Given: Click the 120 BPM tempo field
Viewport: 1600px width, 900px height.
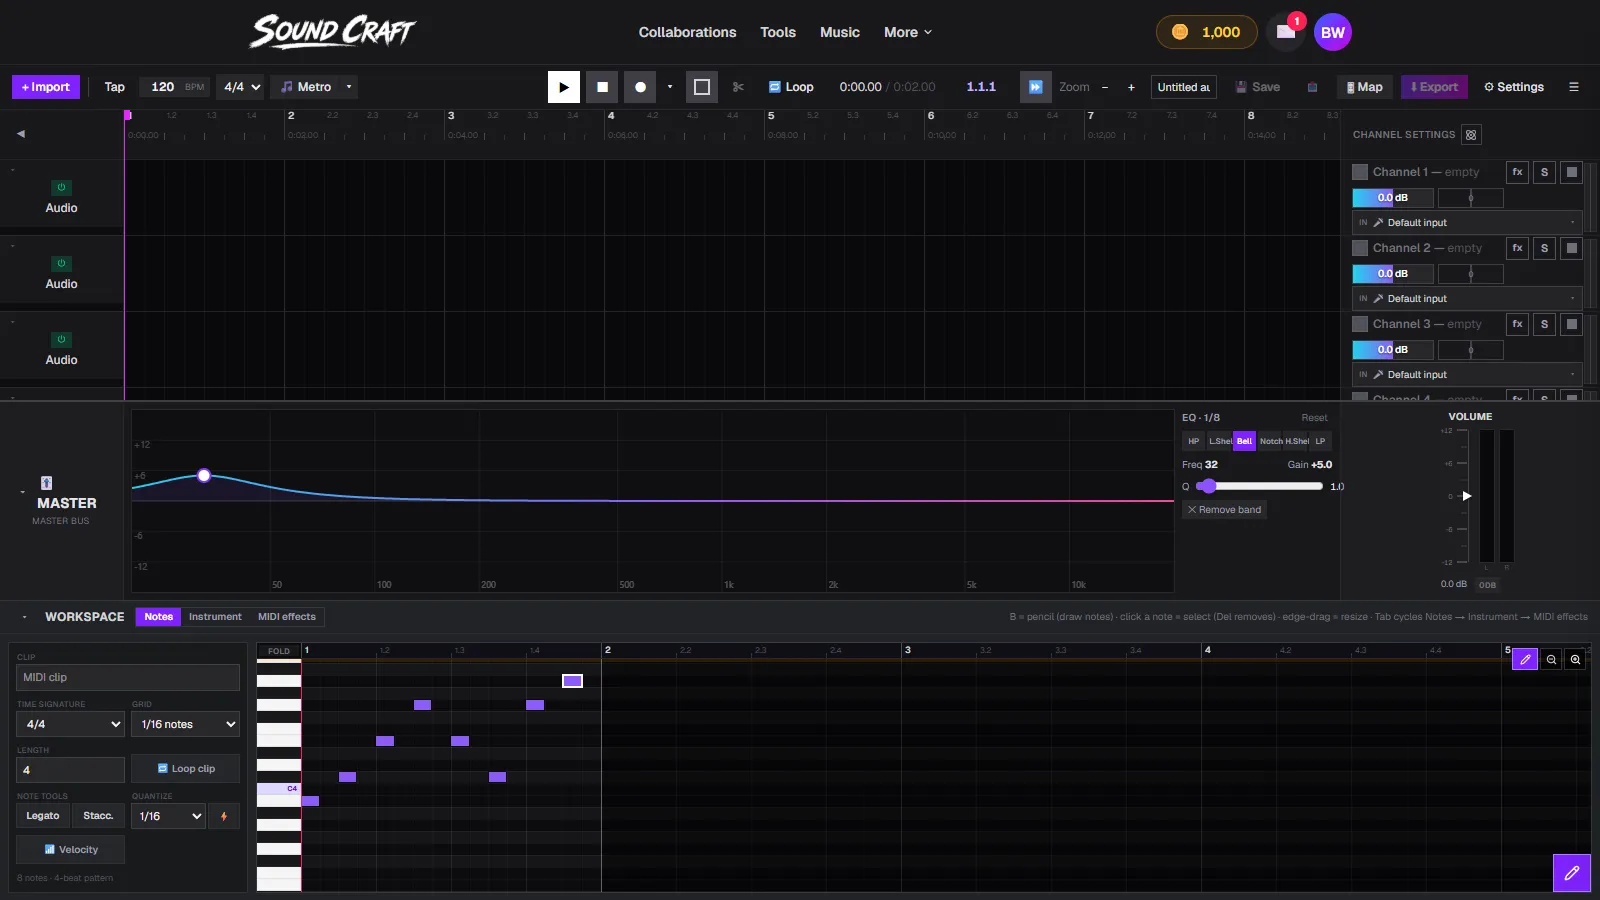Looking at the screenshot, I should [x=174, y=87].
